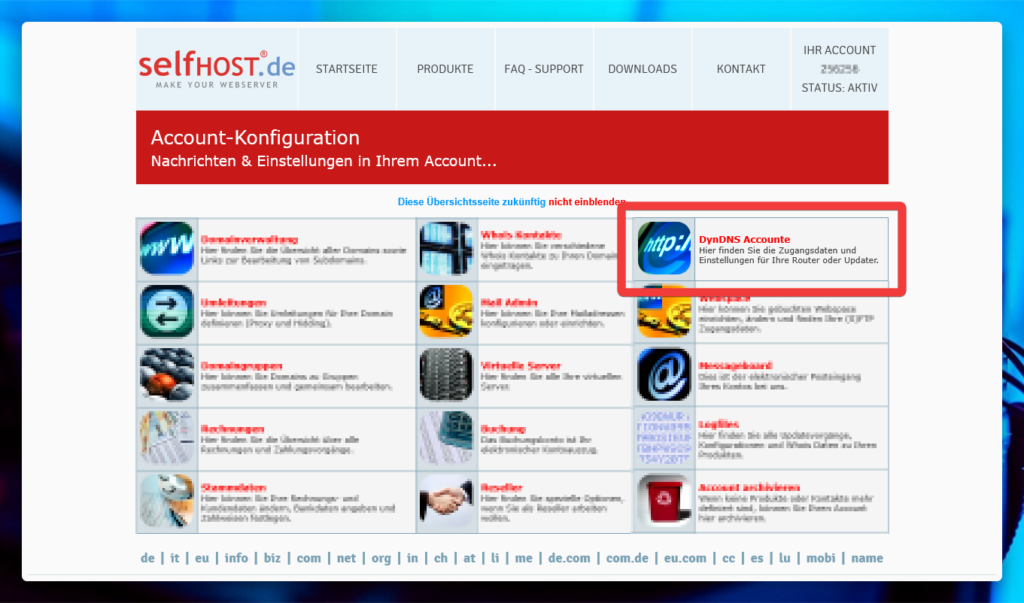Open the STARTSEITE menu item
Image resolution: width=1024 pixels, height=603 pixels.
[347, 69]
